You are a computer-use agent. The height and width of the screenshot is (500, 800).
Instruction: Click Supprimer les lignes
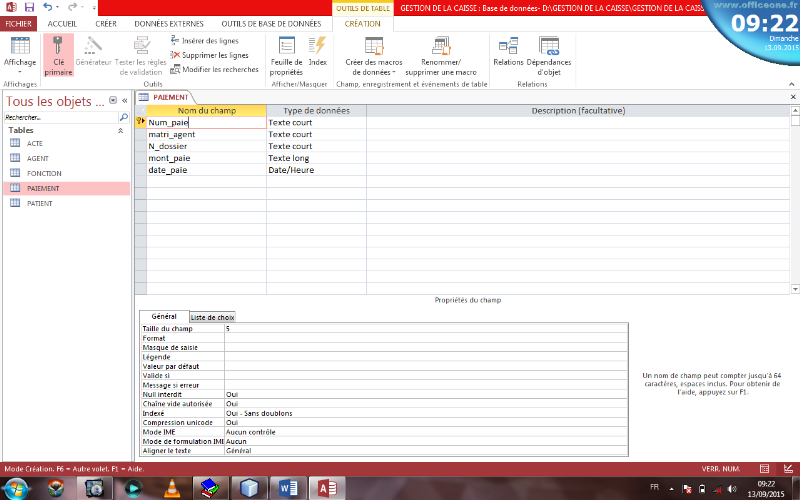[209, 55]
